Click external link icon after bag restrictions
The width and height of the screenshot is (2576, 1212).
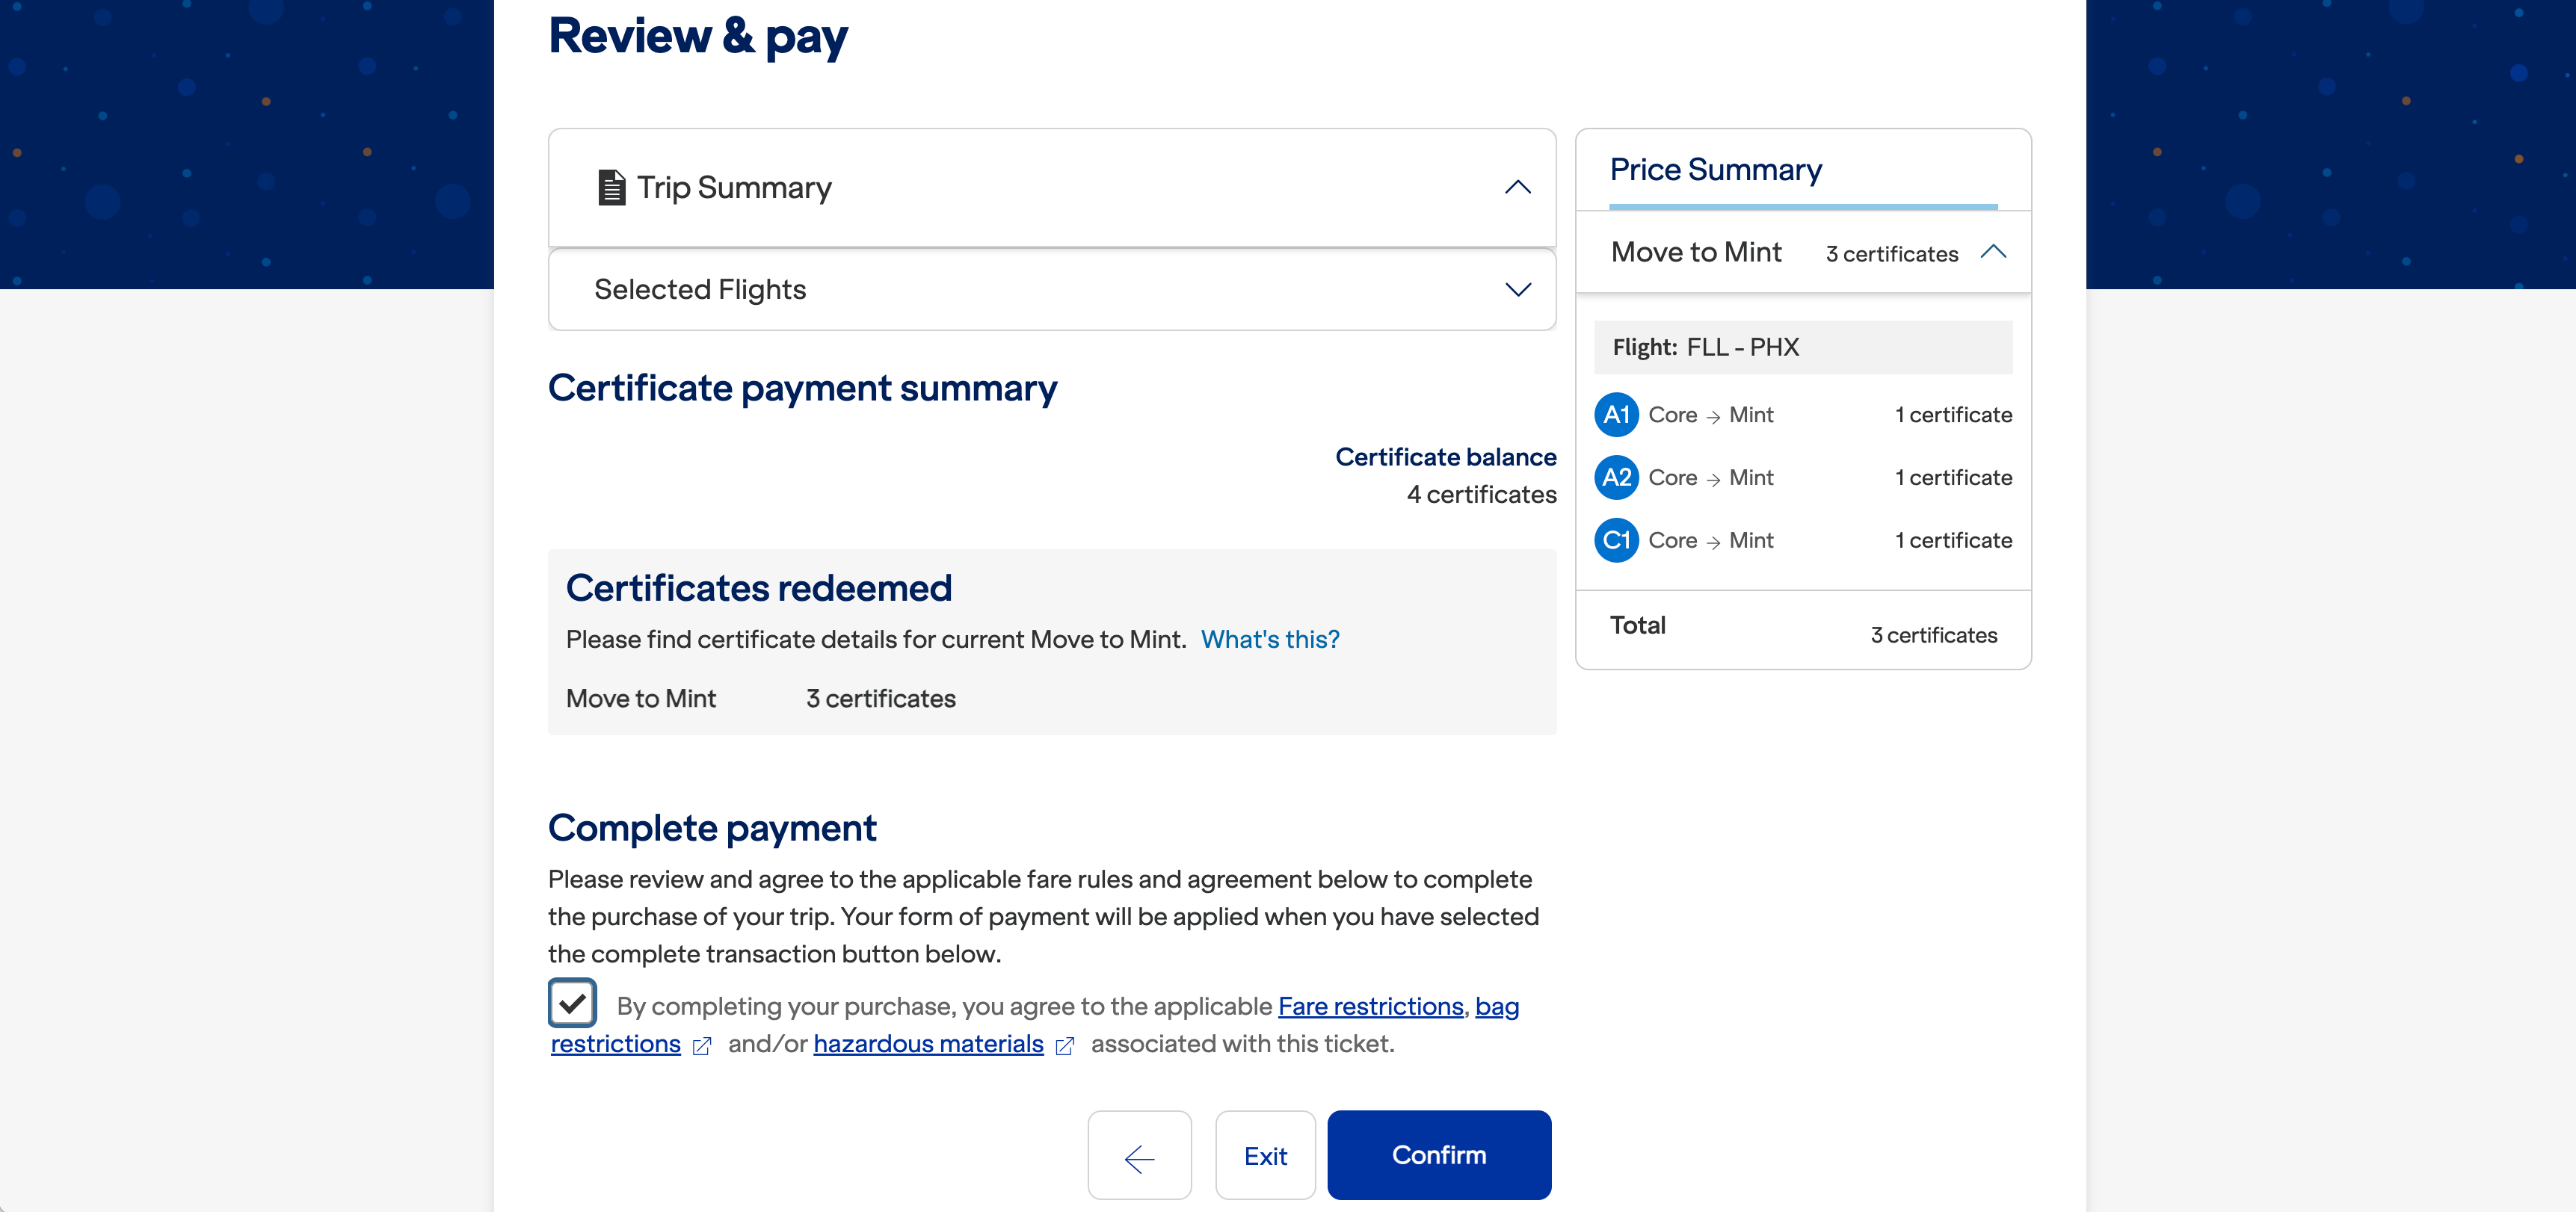click(702, 1046)
